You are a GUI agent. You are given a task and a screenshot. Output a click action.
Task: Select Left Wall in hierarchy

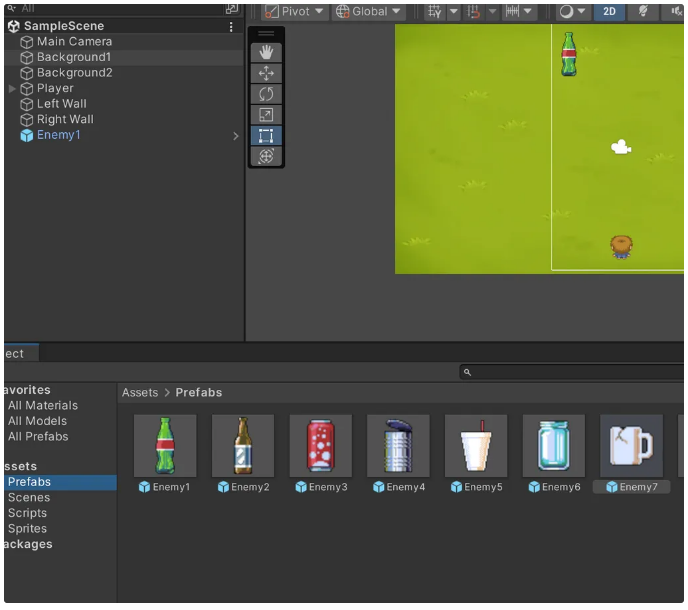pos(124,104)
